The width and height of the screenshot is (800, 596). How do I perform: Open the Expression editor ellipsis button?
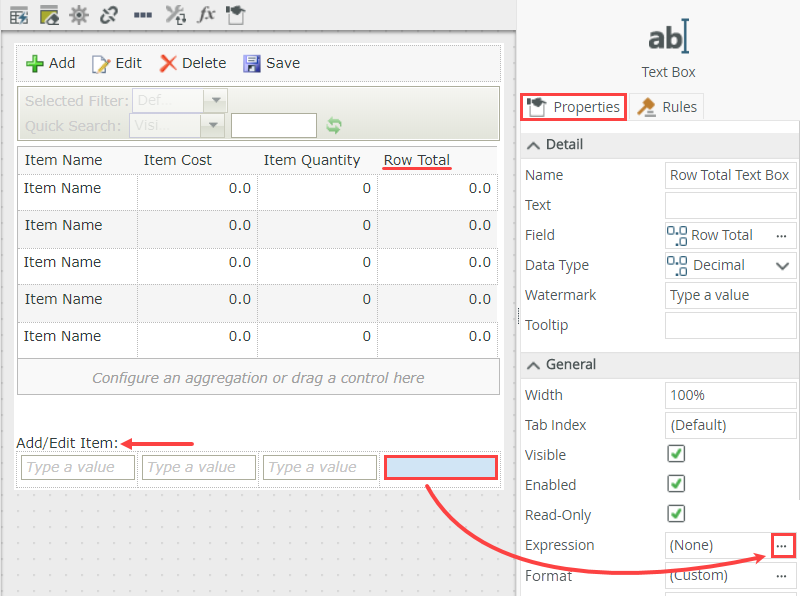[x=782, y=545]
